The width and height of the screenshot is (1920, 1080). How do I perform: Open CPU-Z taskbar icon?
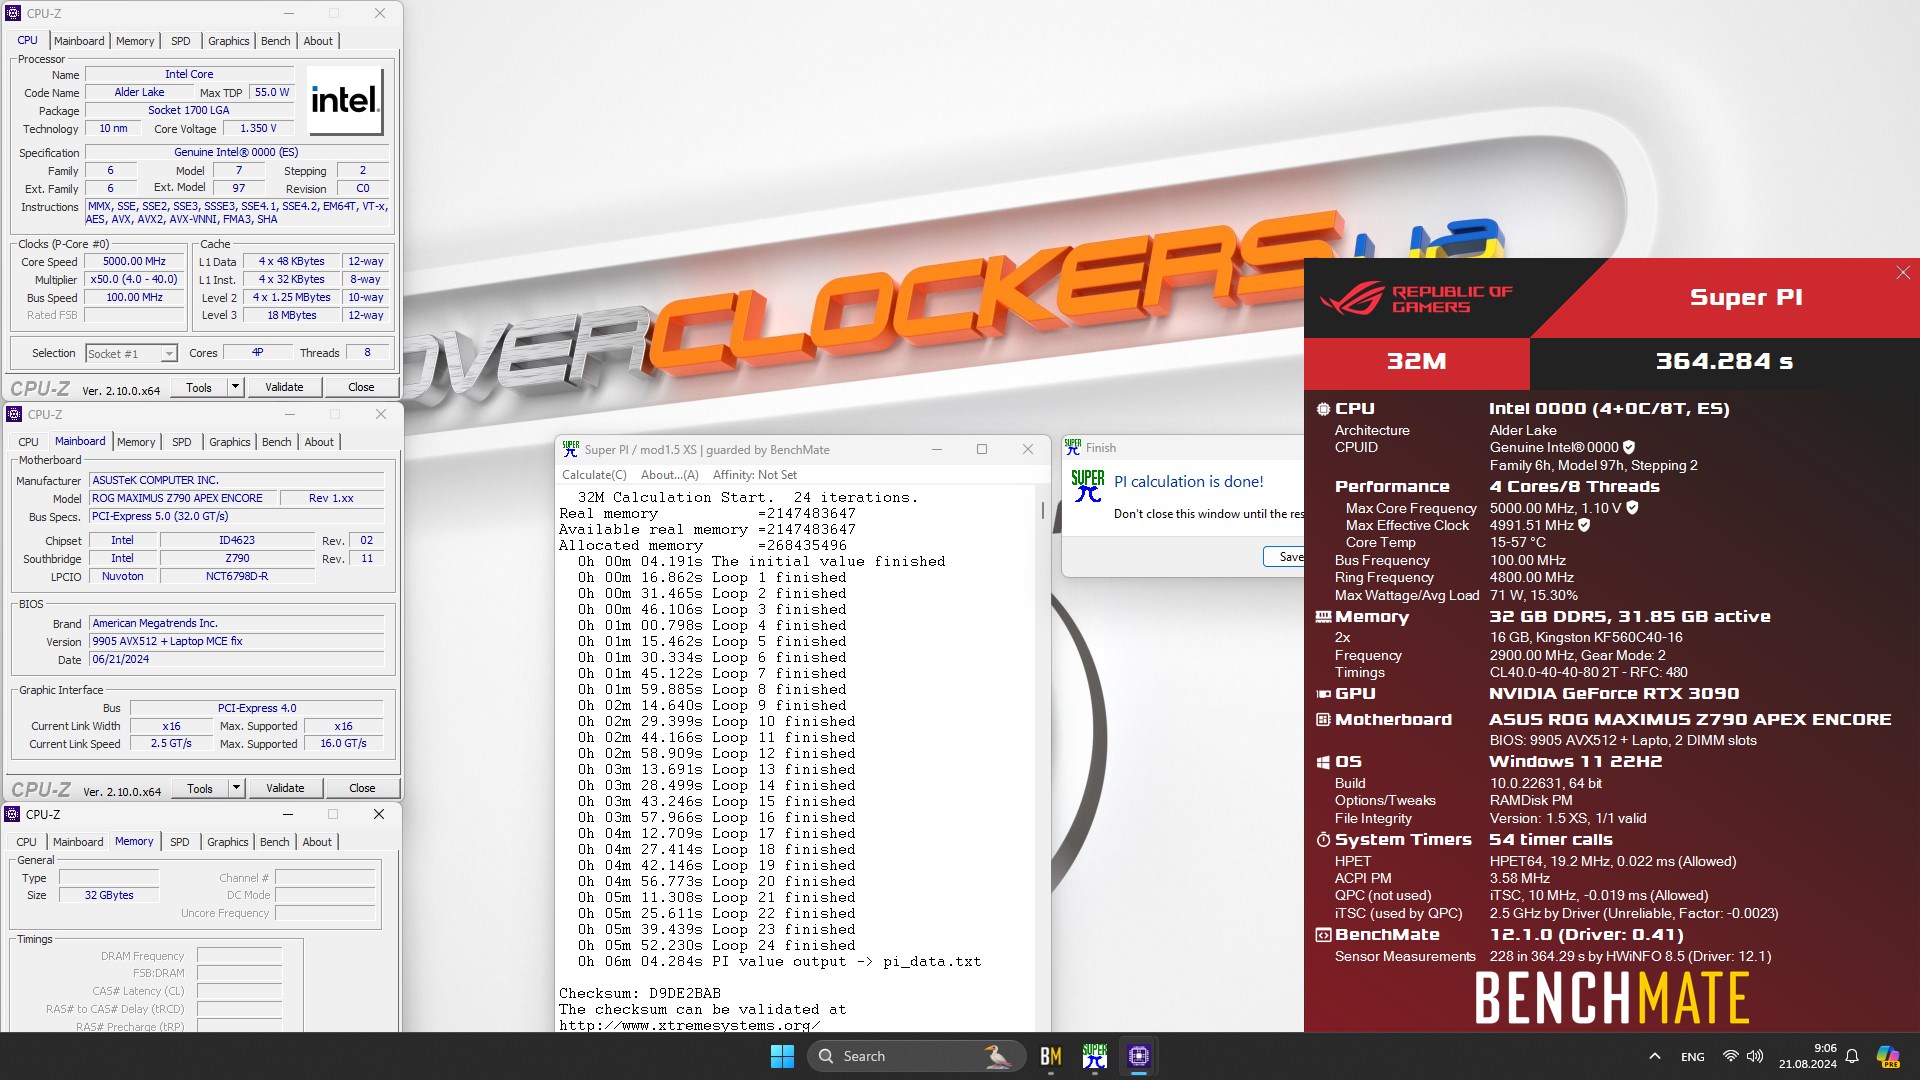1139,1056
